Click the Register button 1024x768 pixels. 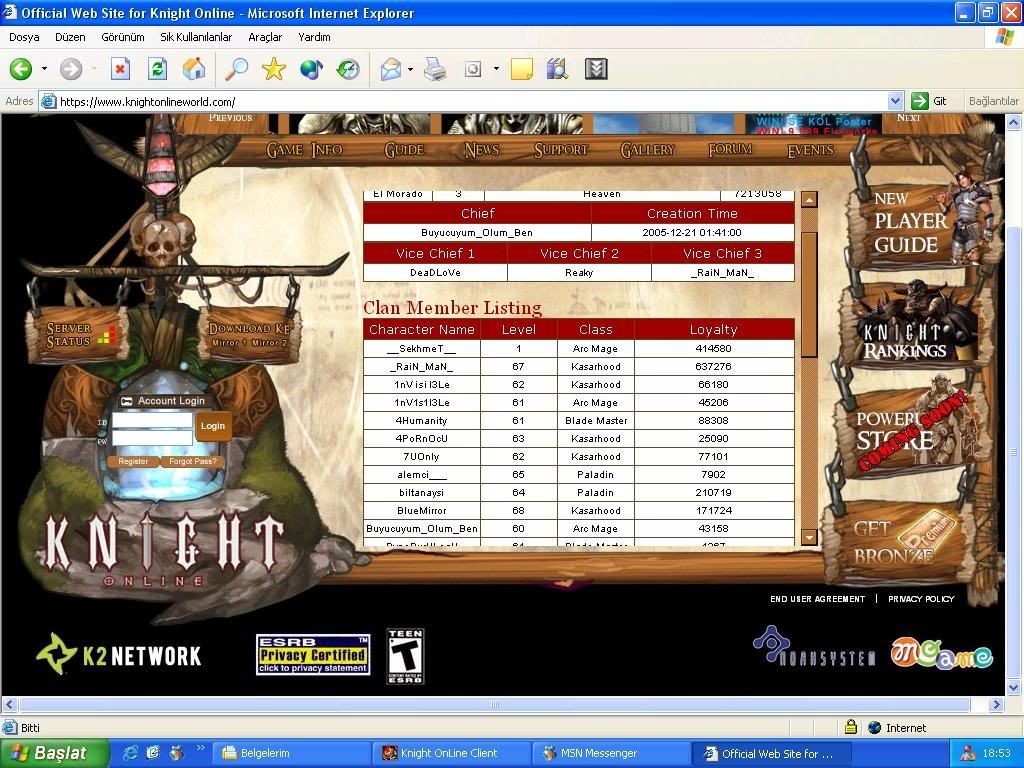click(x=133, y=461)
